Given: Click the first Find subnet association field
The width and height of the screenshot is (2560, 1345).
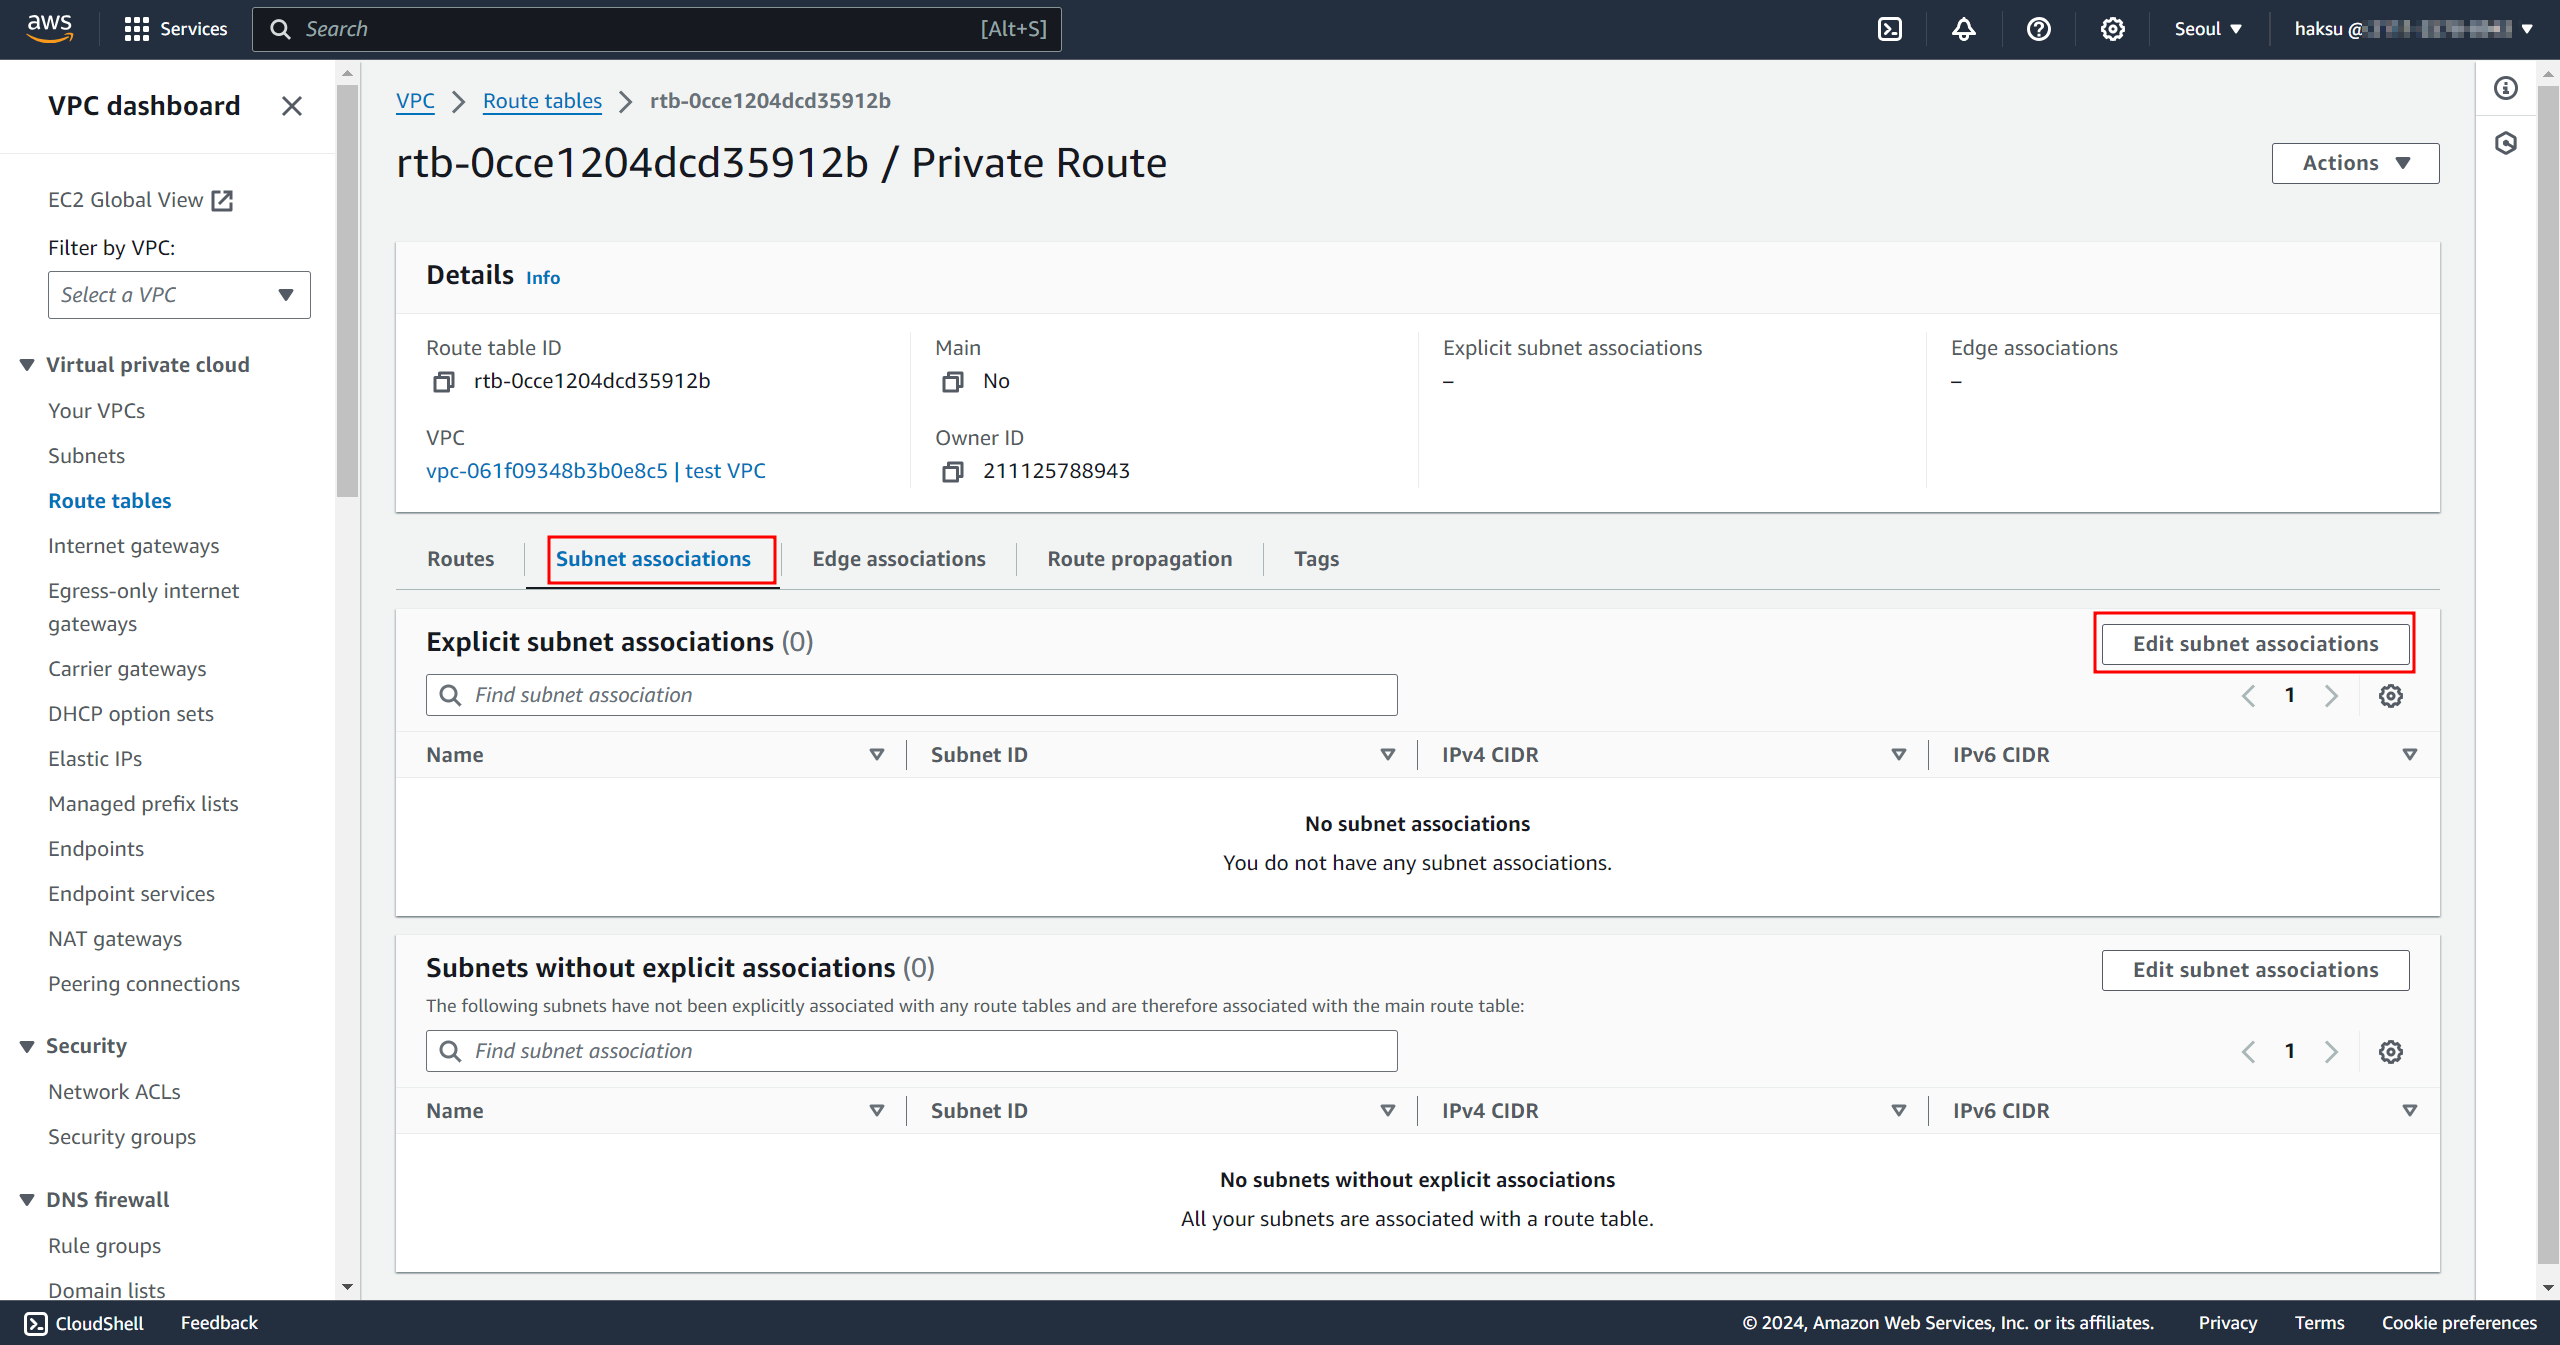Looking at the screenshot, I should click(911, 695).
